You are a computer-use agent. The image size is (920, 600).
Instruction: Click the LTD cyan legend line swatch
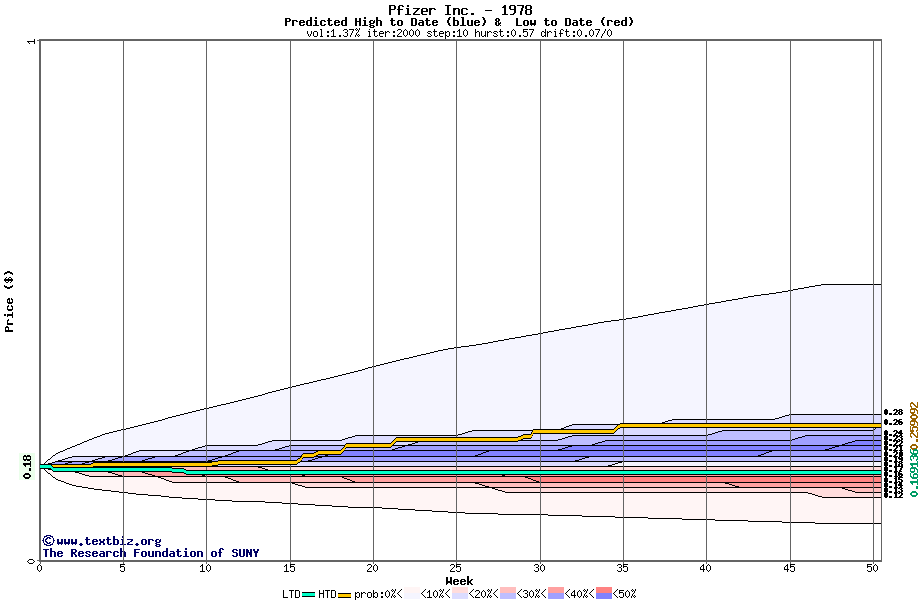309,595
